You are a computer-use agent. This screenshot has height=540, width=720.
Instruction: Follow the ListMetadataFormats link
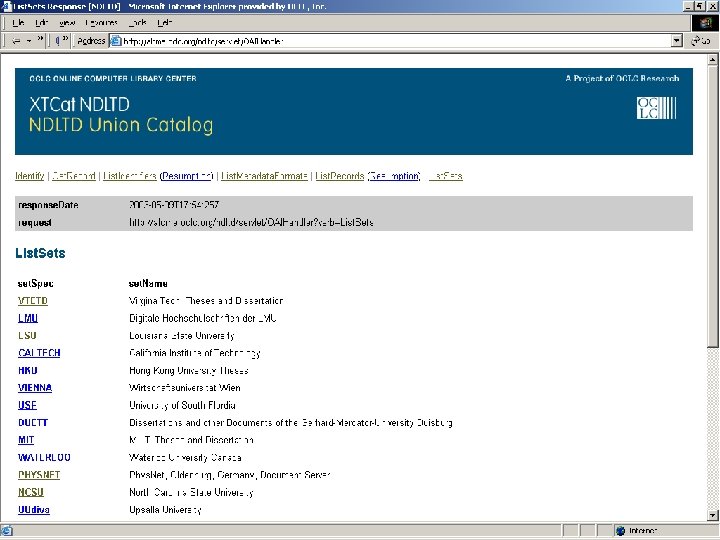click(264, 176)
